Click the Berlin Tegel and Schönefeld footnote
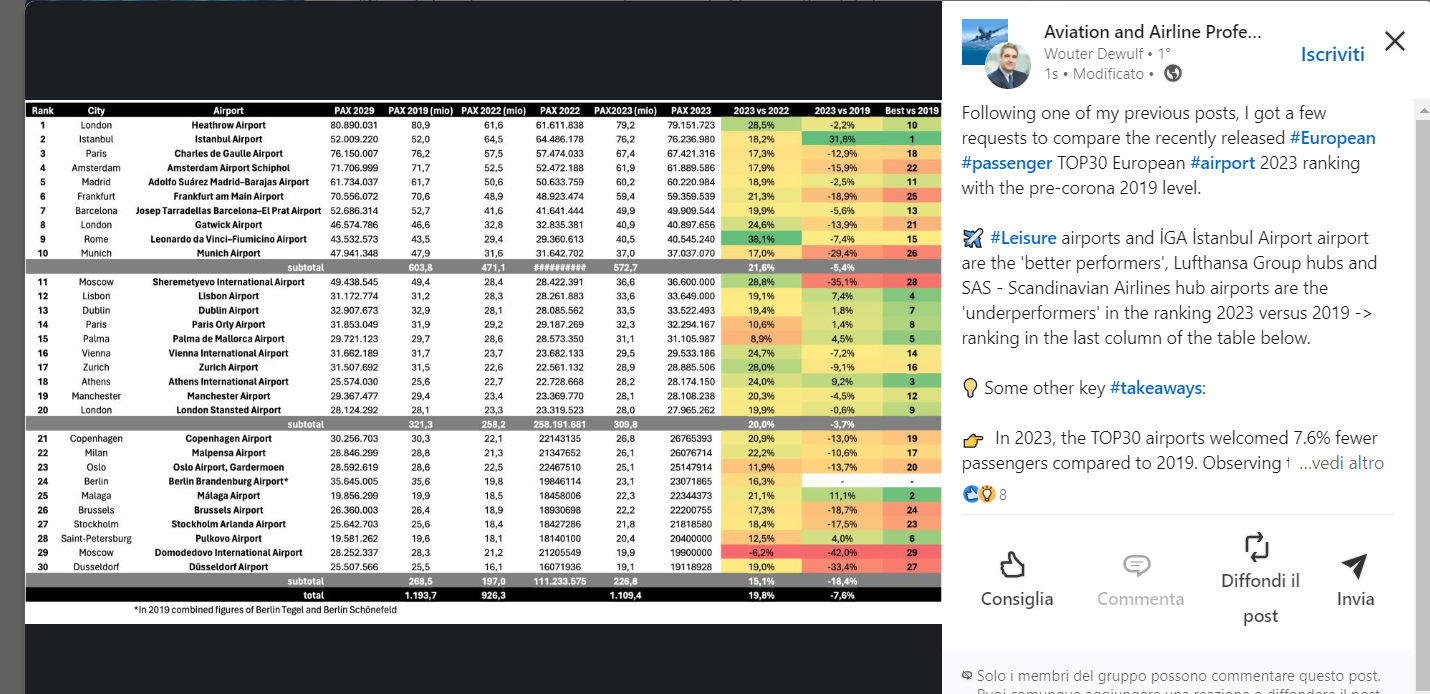 265,609
